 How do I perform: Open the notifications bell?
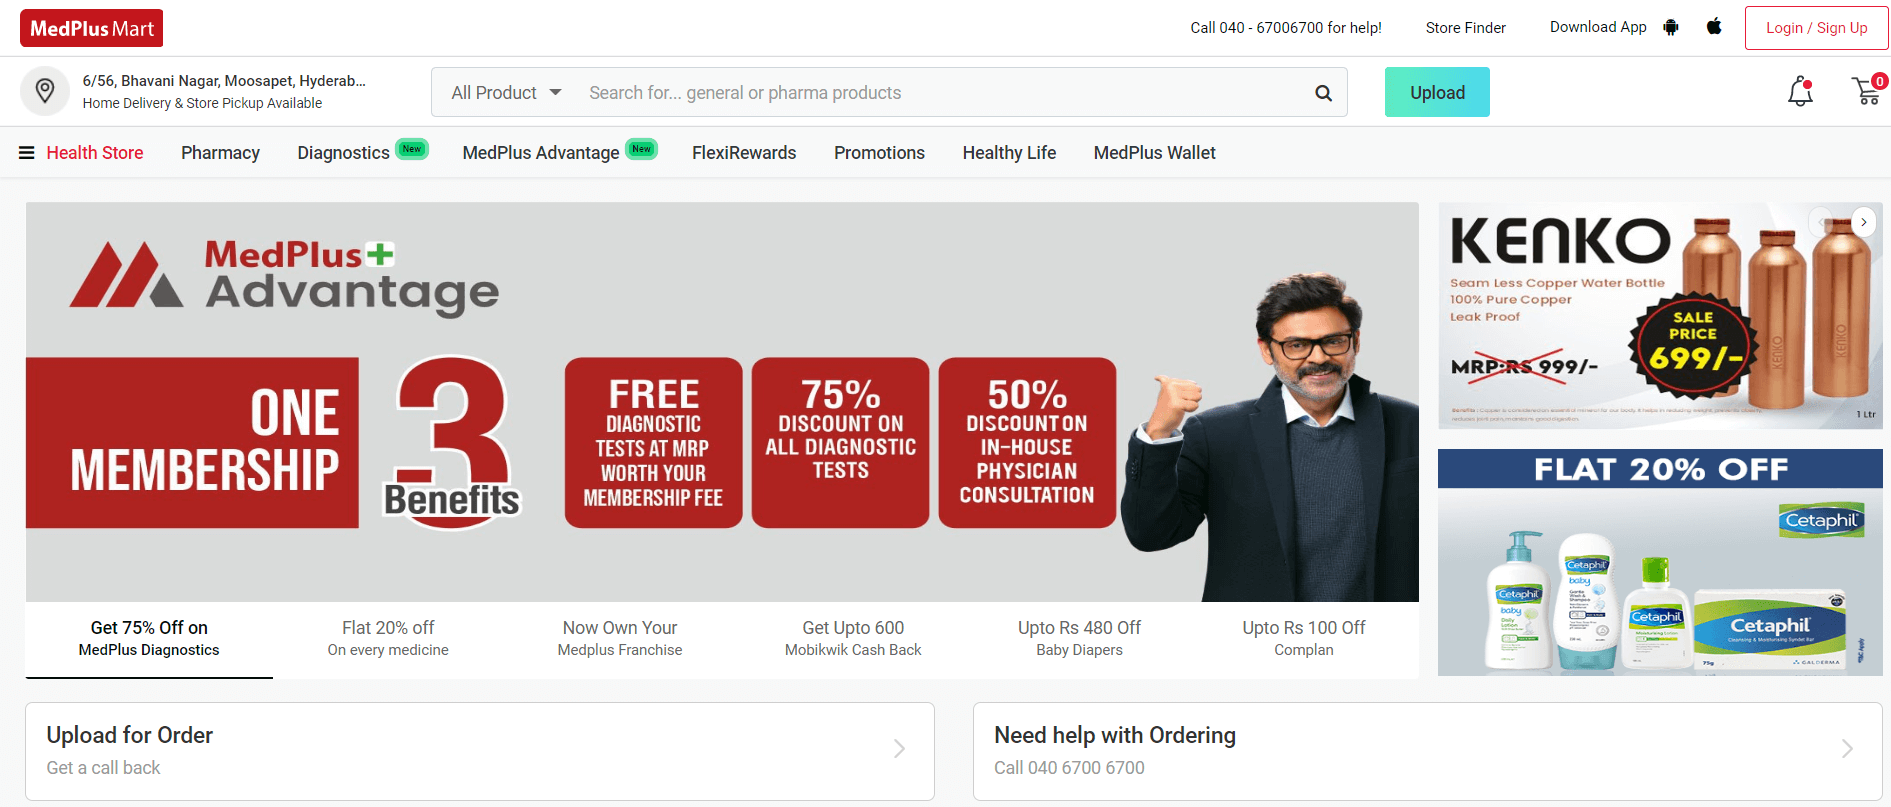click(x=1800, y=91)
